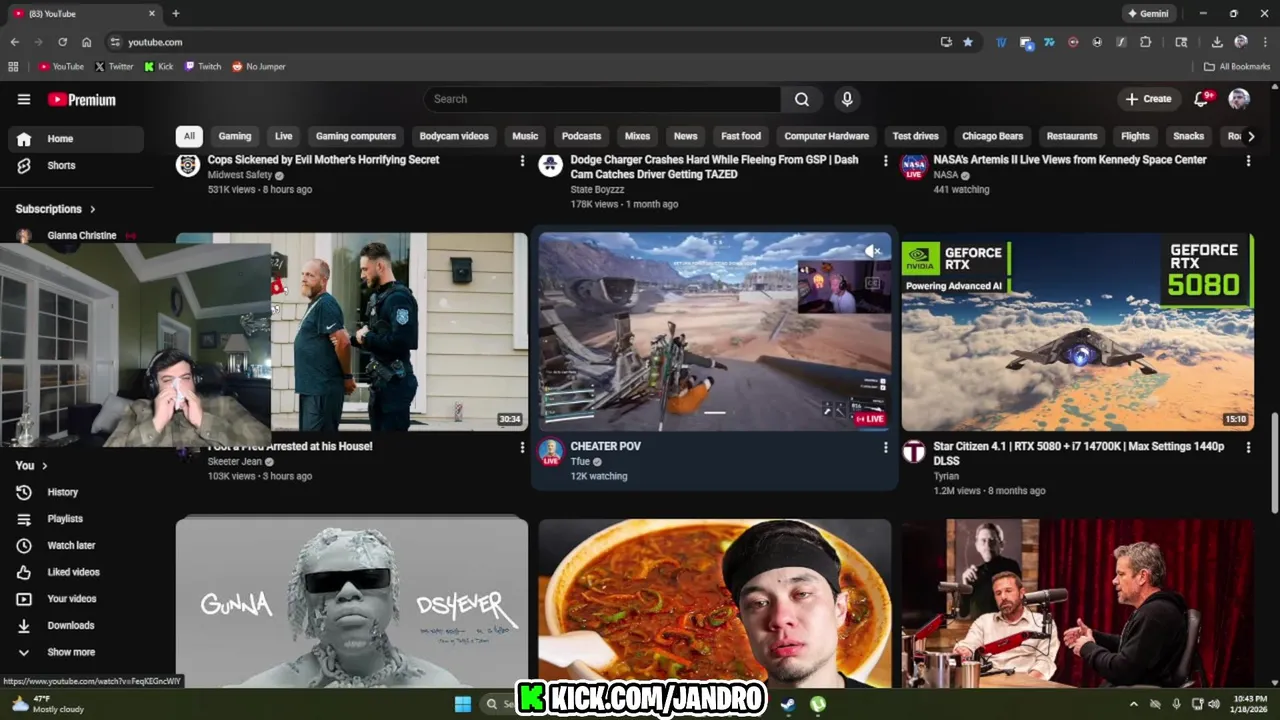Image resolution: width=1280 pixels, height=720 pixels.
Task: Unmute the CHEATER POV preview
Action: [873, 251]
